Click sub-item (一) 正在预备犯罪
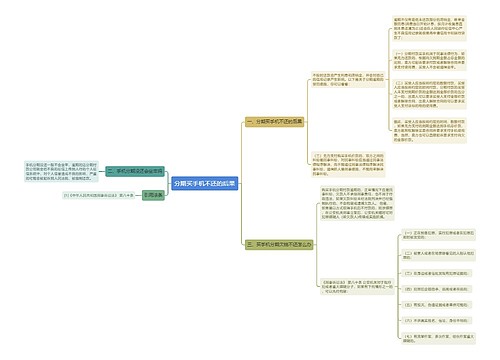 [x=439, y=235]
